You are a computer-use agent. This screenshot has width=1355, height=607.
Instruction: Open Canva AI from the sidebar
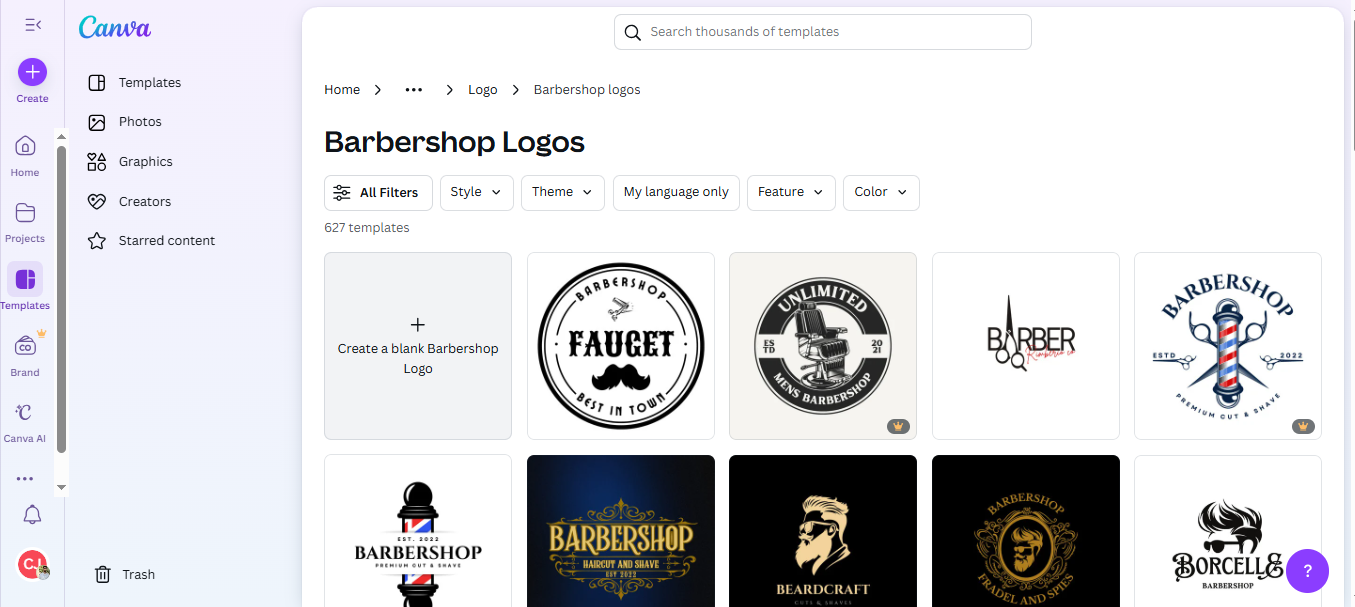24,420
